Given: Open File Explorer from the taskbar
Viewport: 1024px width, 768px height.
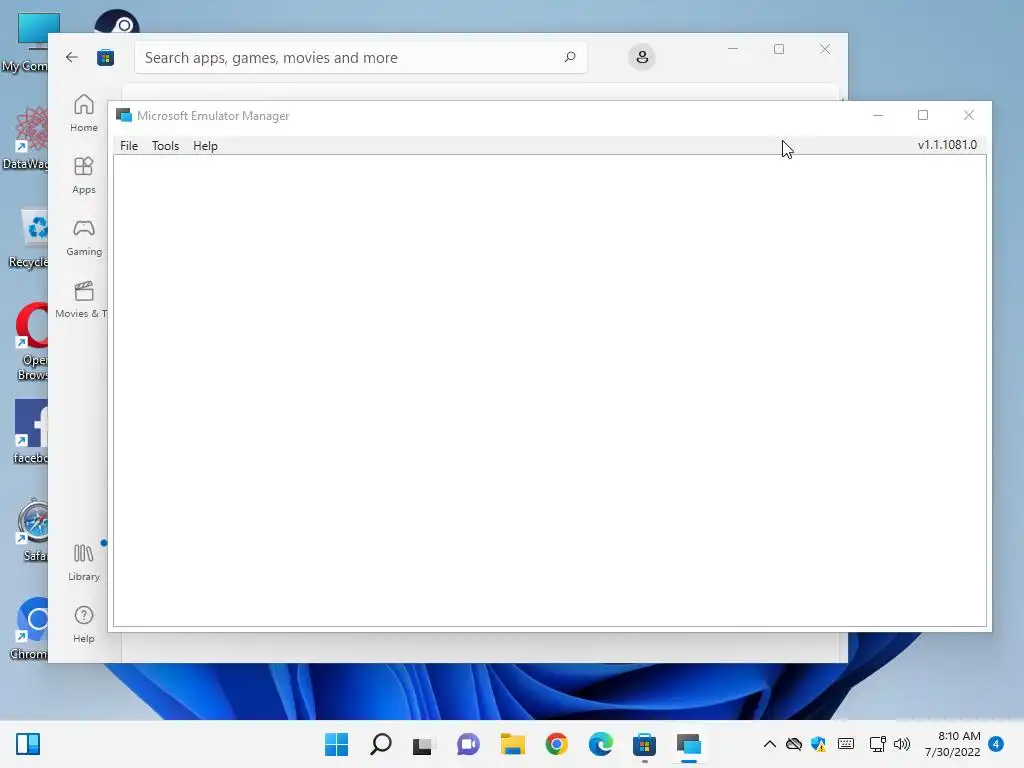Looking at the screenshot, I should coord(513,744).
